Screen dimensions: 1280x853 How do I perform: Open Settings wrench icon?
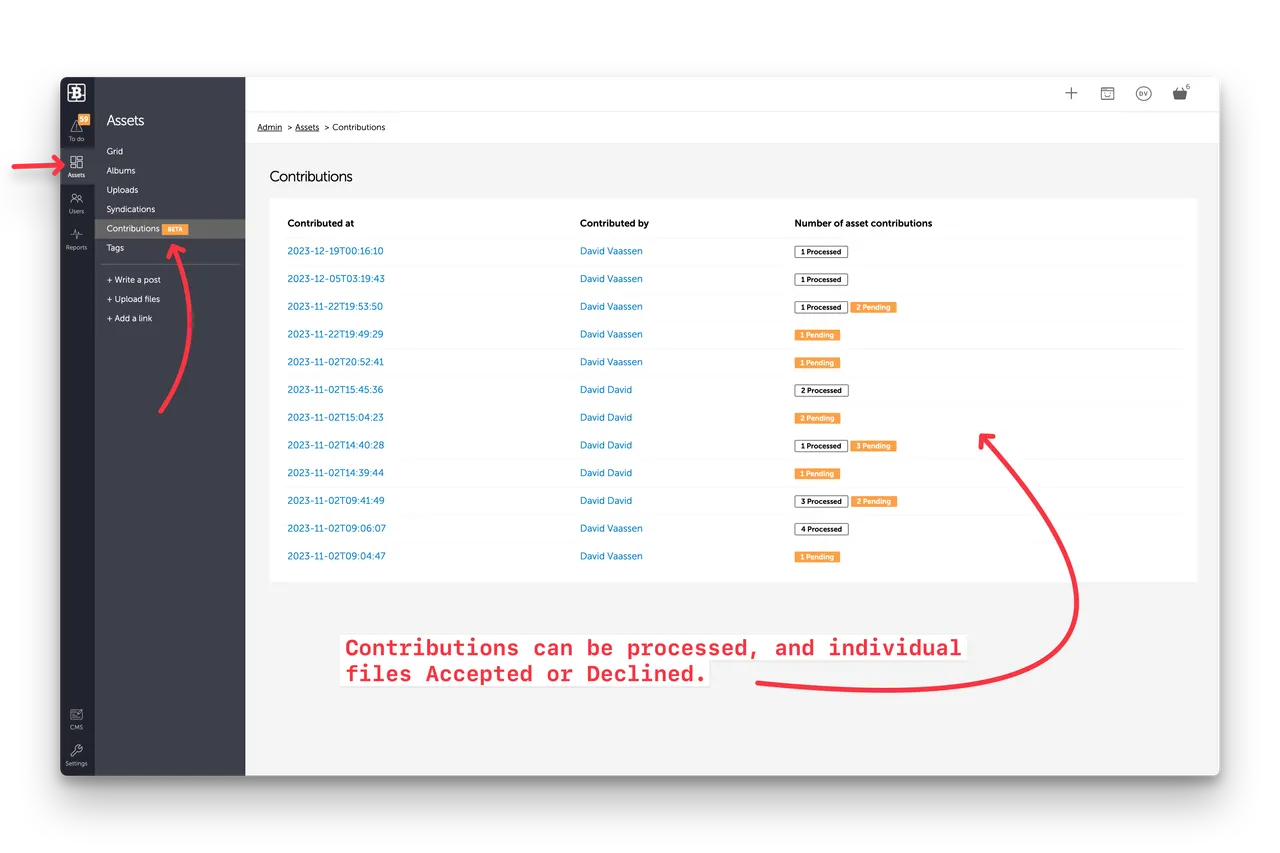[76, 753]
